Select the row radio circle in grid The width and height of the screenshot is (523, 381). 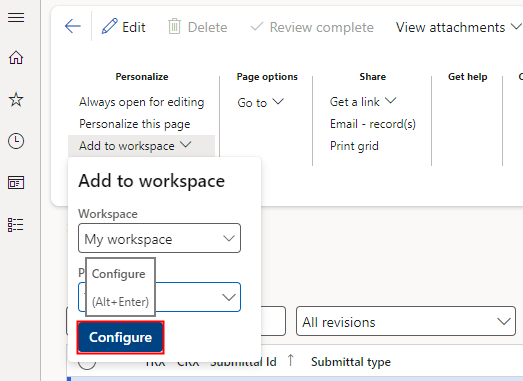tap(87, 363)
